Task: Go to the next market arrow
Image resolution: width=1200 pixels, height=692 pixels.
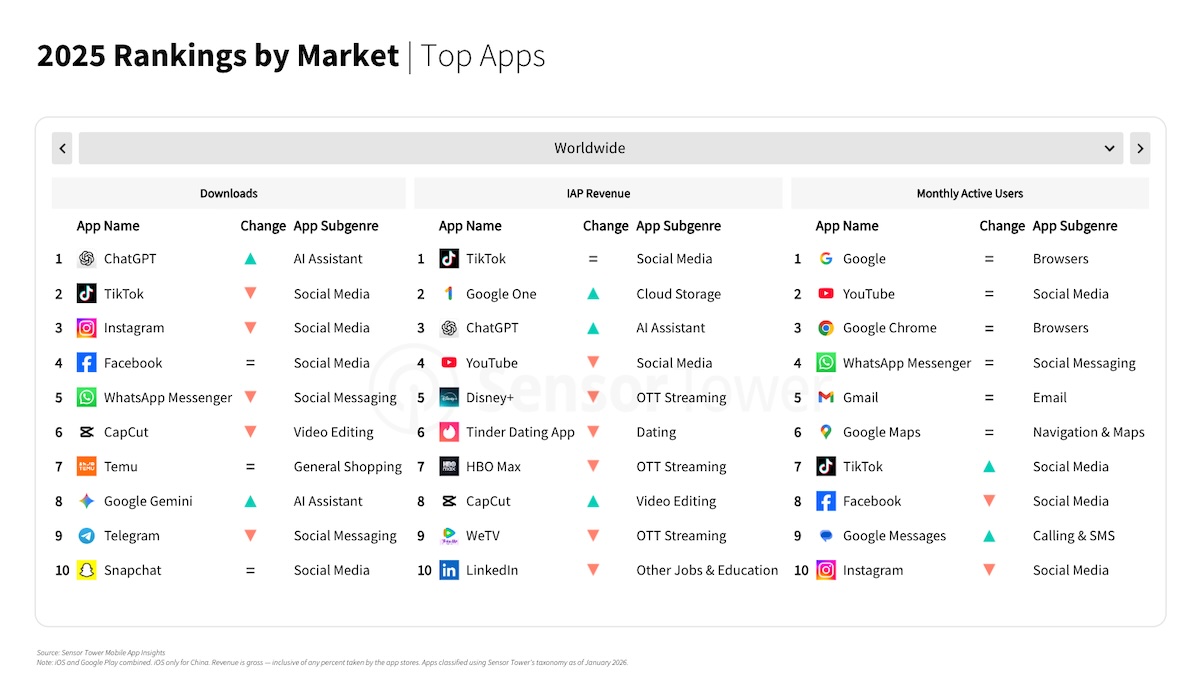Action: [1139, 148]
